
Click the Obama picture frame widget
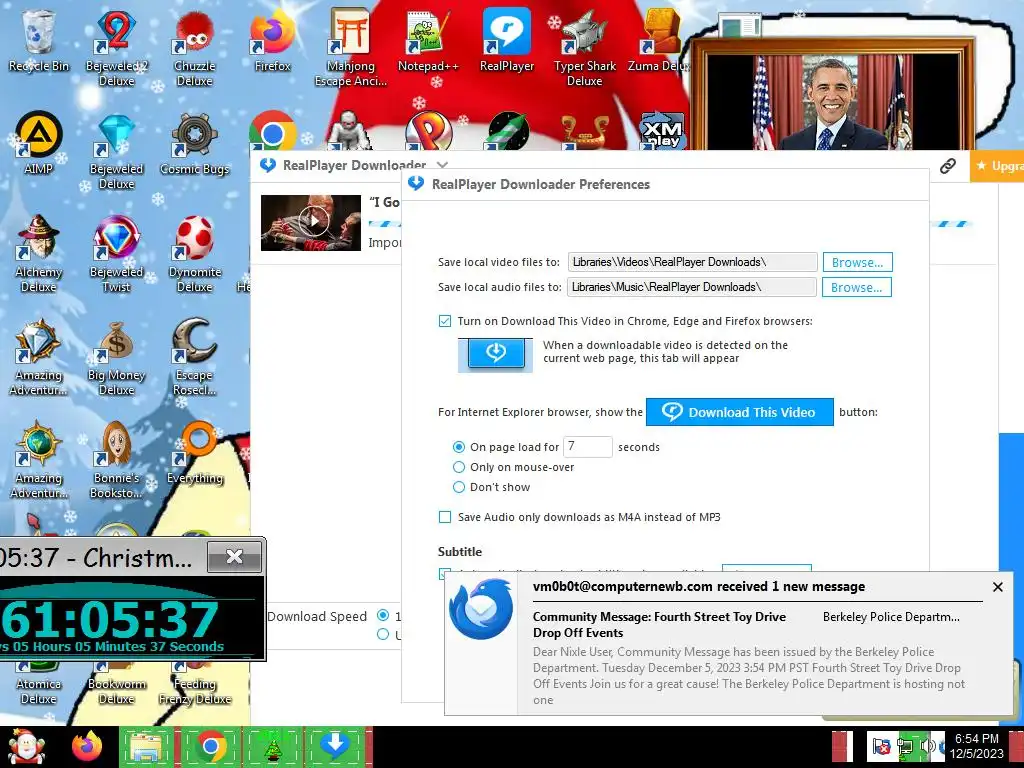point(833,95)
